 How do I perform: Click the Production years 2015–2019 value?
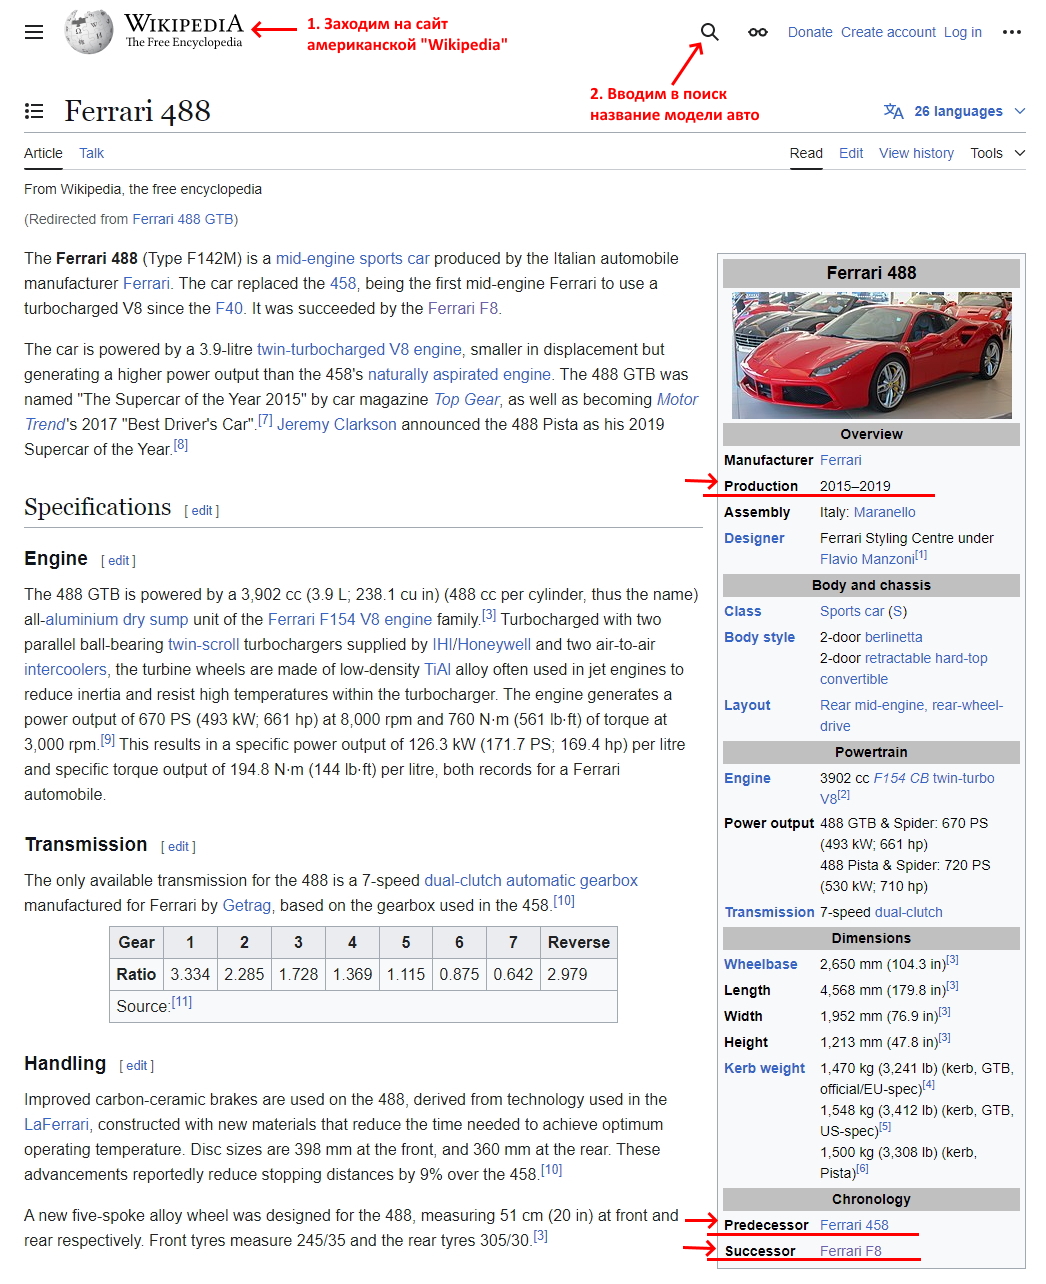pyautogui.click(x=855, y=486)
